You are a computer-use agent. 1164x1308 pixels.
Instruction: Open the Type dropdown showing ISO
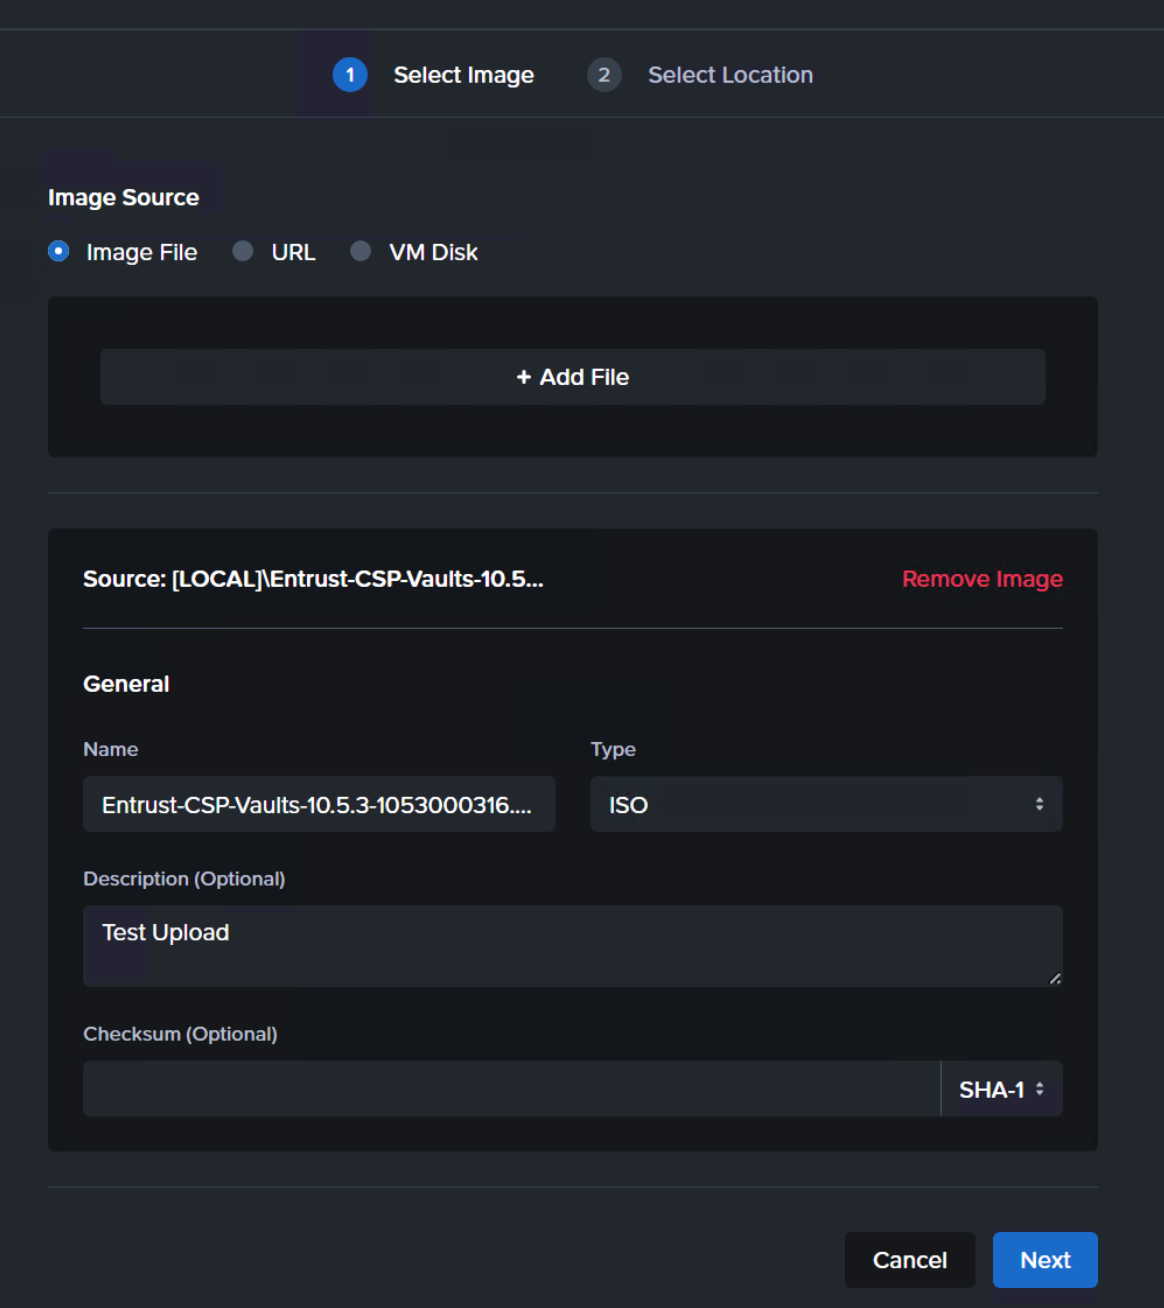click(x=826, y=804)
